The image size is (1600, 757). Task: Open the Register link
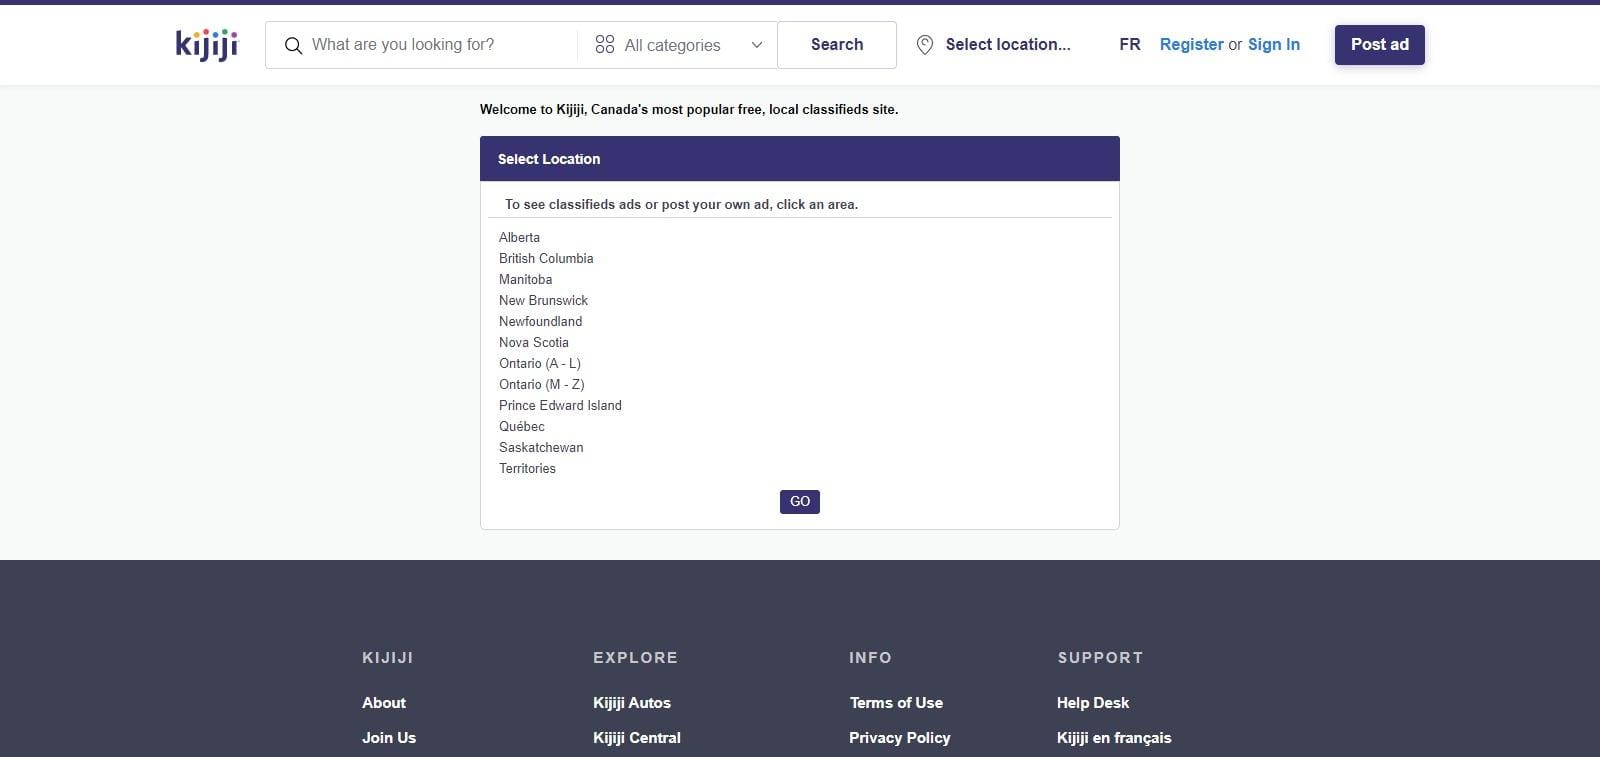(x=1191, y=44)
